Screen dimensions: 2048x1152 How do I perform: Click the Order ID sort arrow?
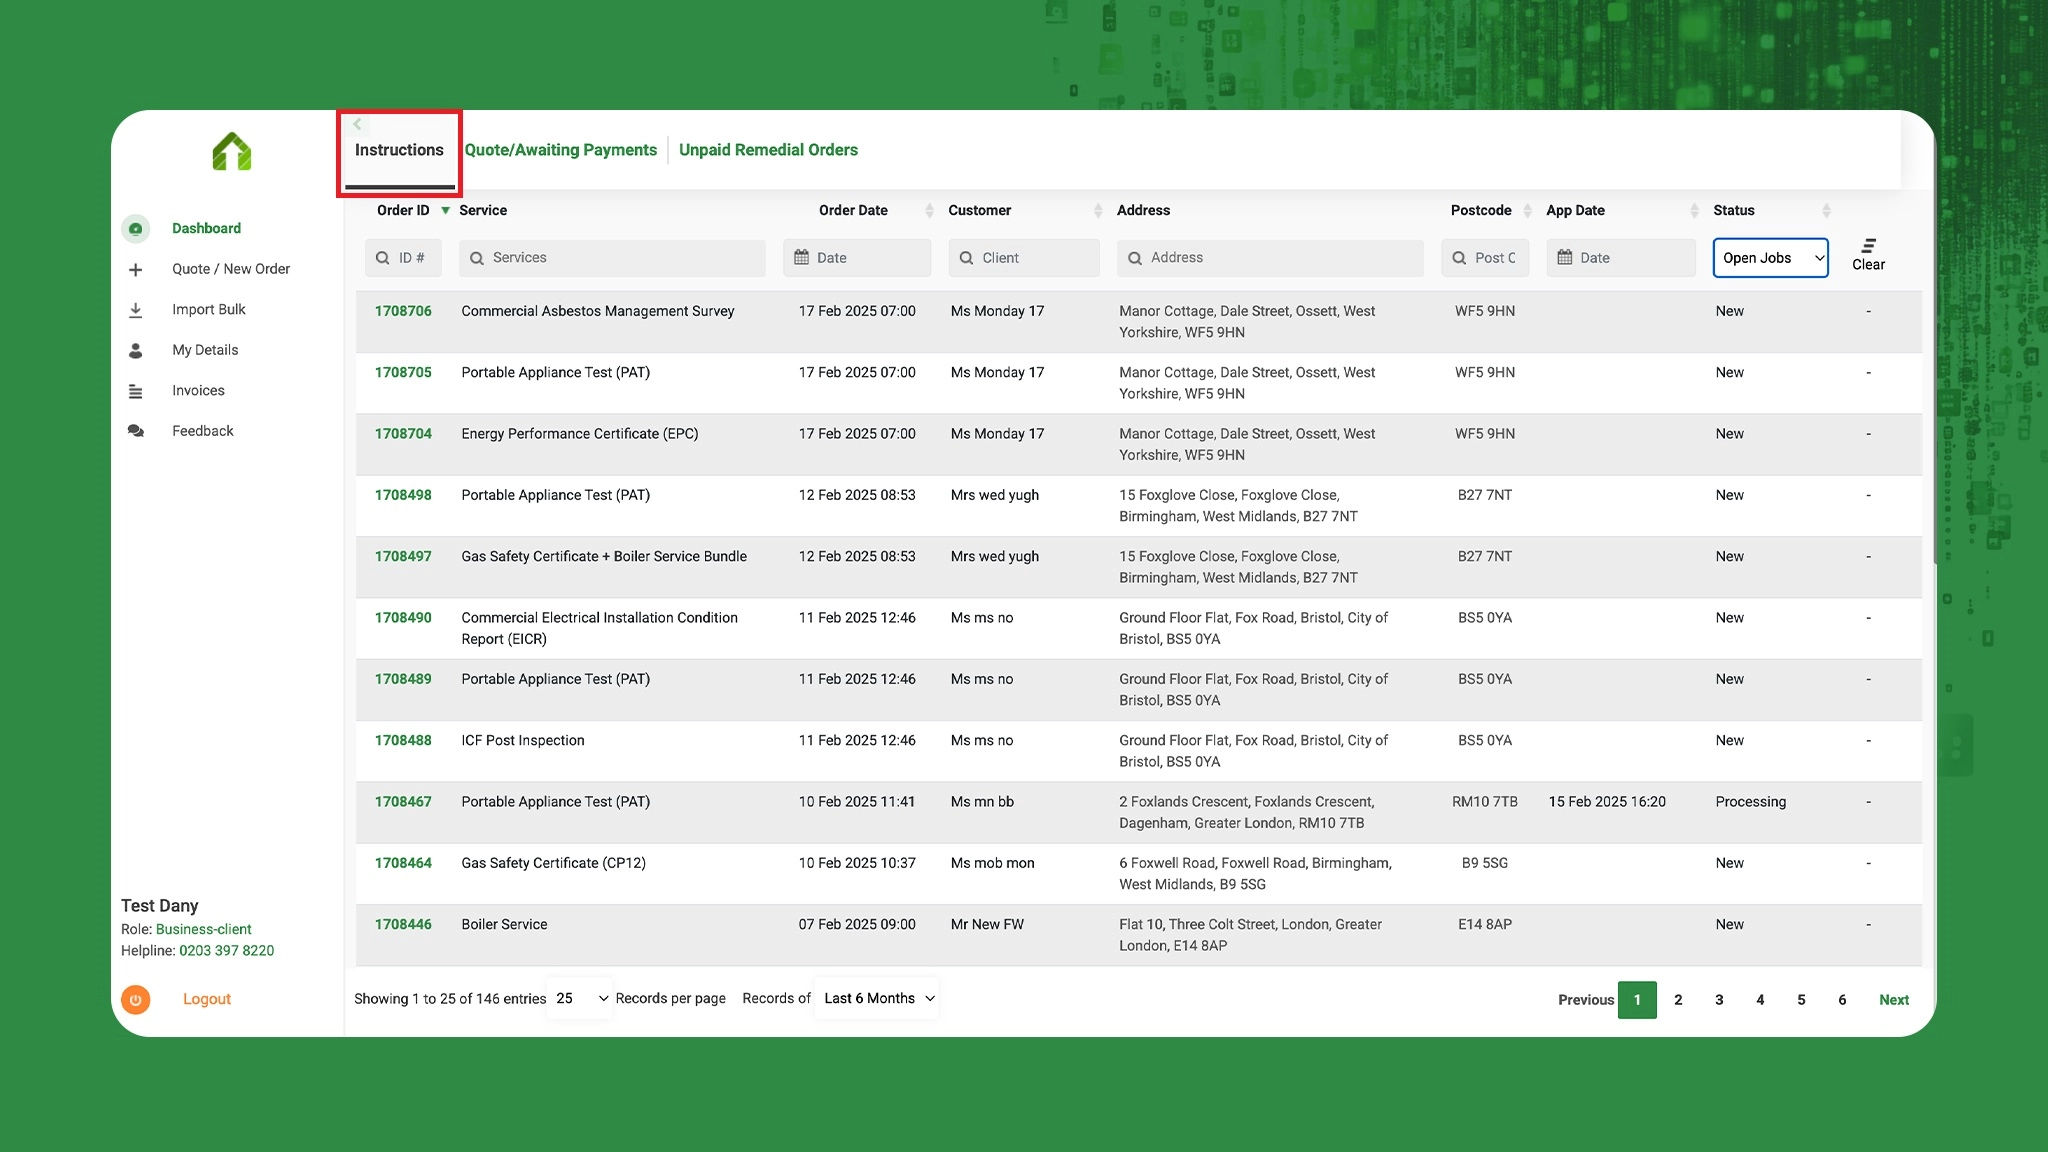point(445,210)
